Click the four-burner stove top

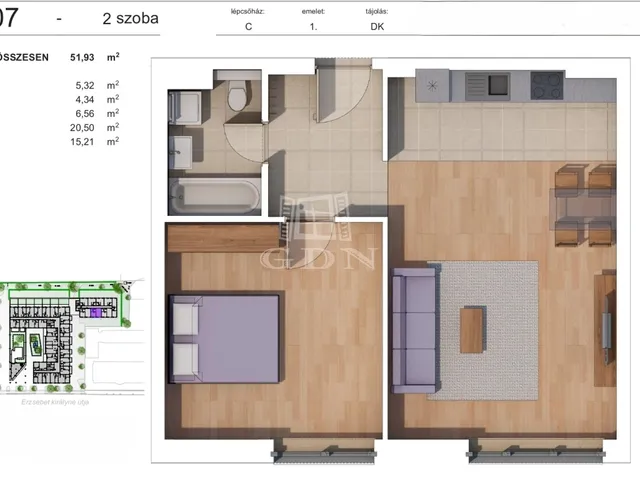547,86
